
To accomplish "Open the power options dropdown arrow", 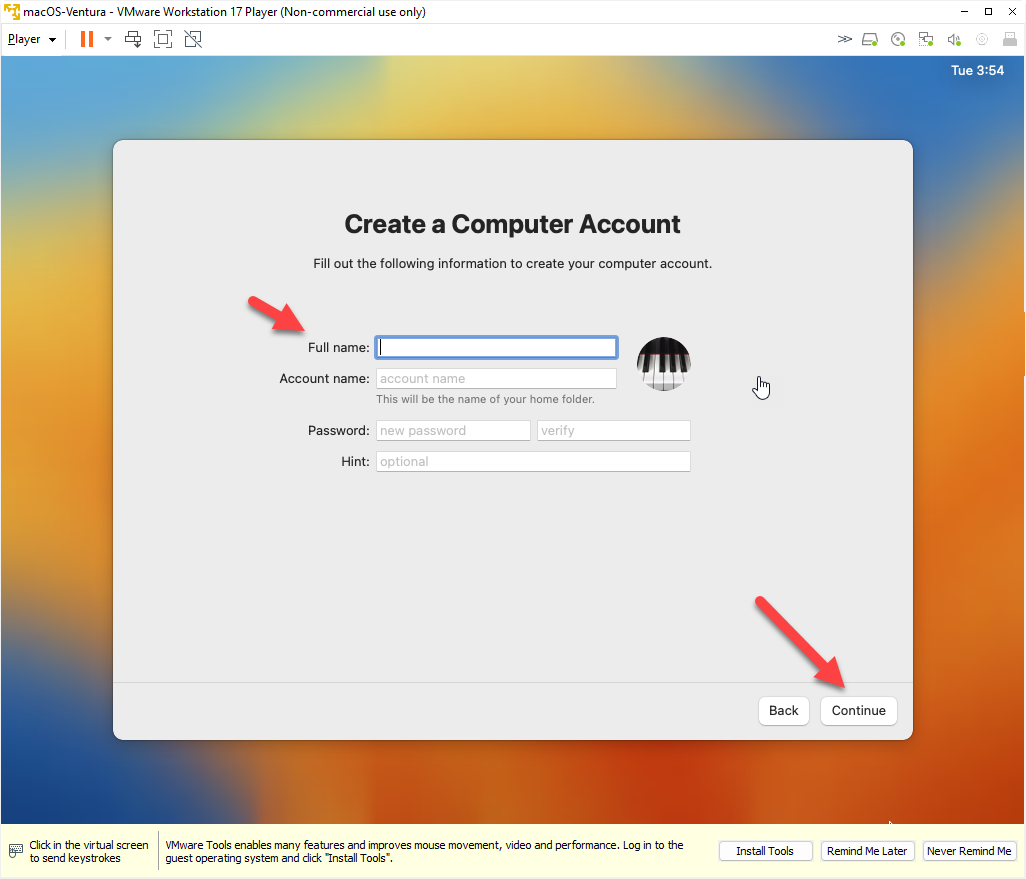I will coord(108,39).
